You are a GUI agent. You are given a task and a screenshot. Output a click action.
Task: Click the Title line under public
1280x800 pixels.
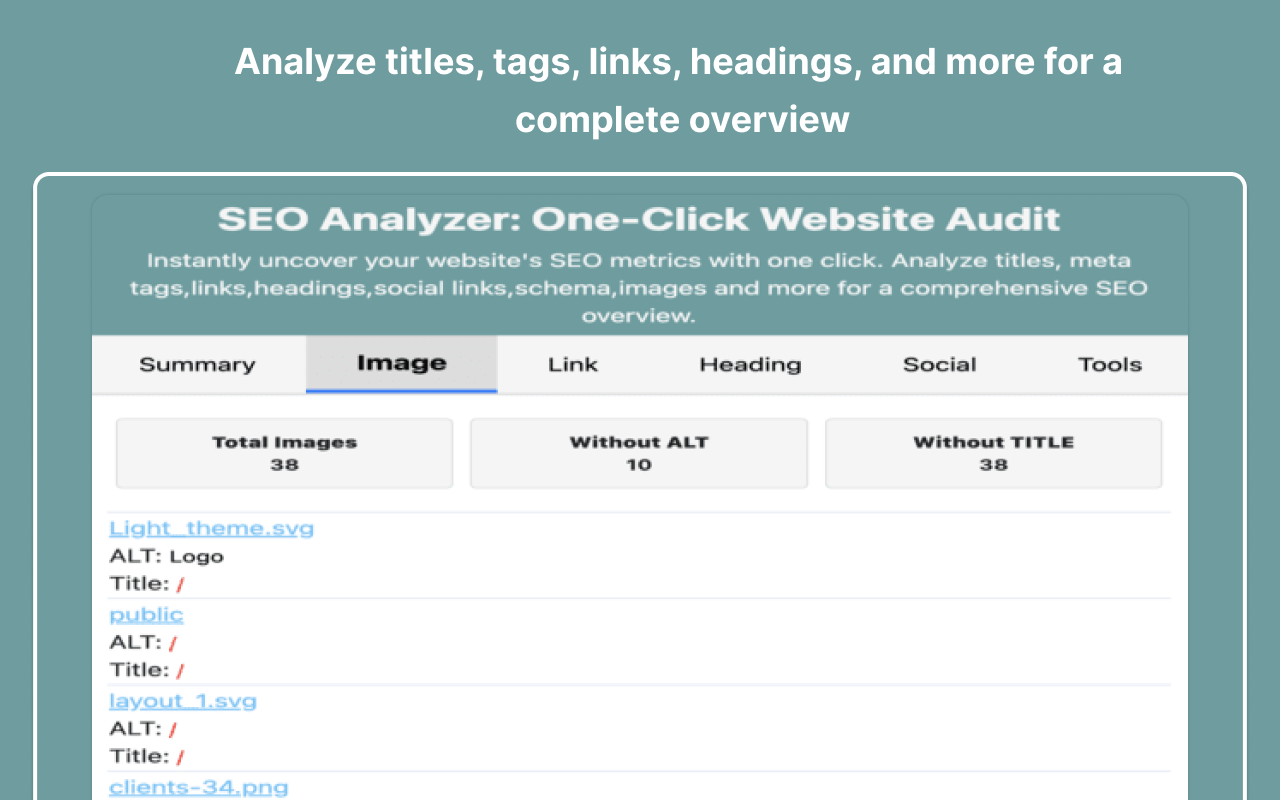tap(147, 670)
